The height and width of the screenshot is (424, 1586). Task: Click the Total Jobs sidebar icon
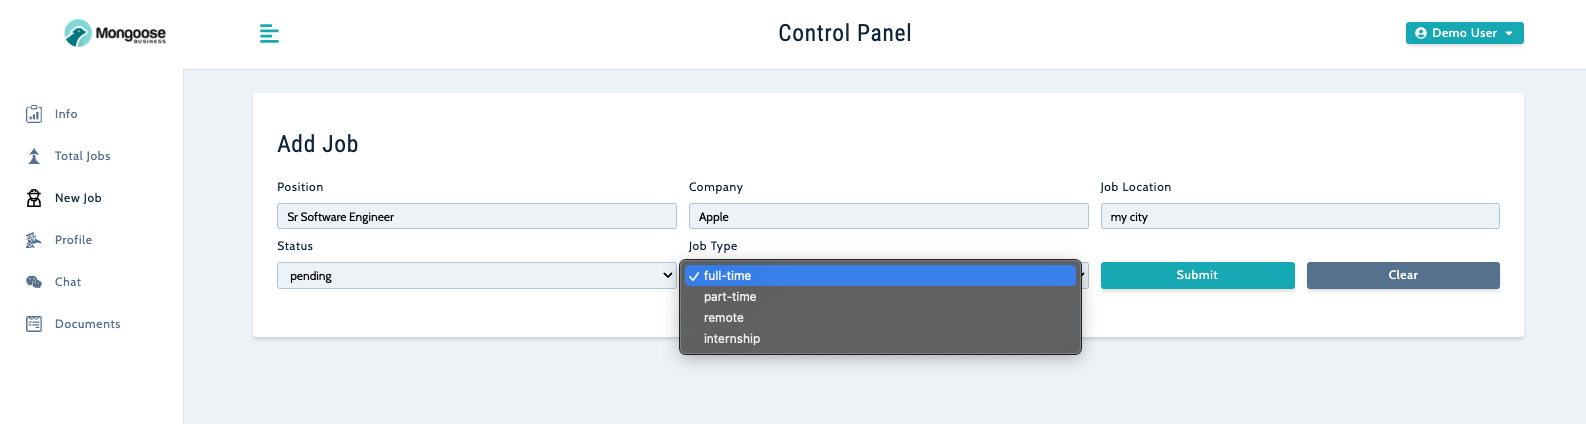click(34, 156)
